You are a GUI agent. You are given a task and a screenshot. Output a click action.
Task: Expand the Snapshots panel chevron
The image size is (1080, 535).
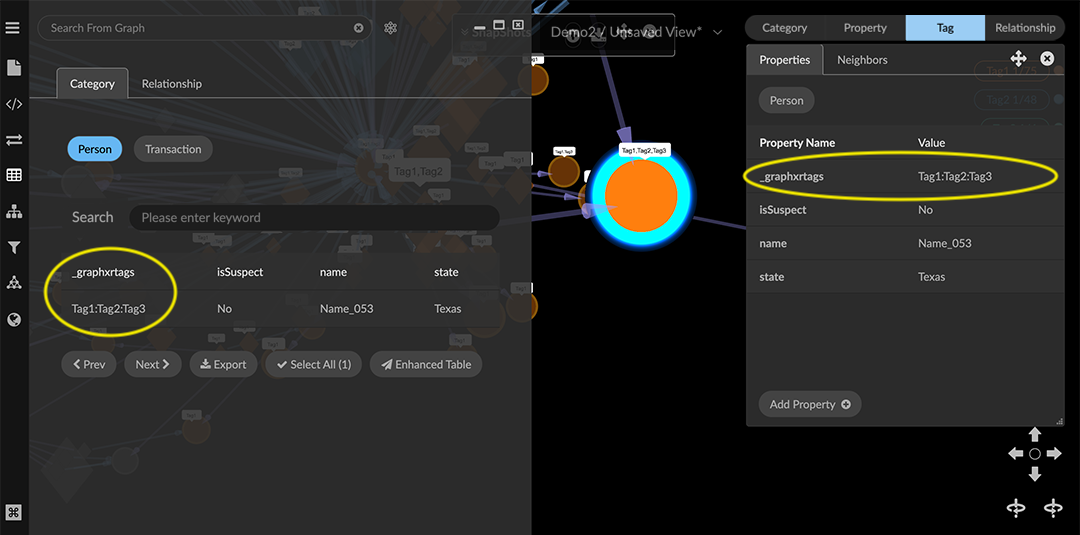tap(464, 32)
